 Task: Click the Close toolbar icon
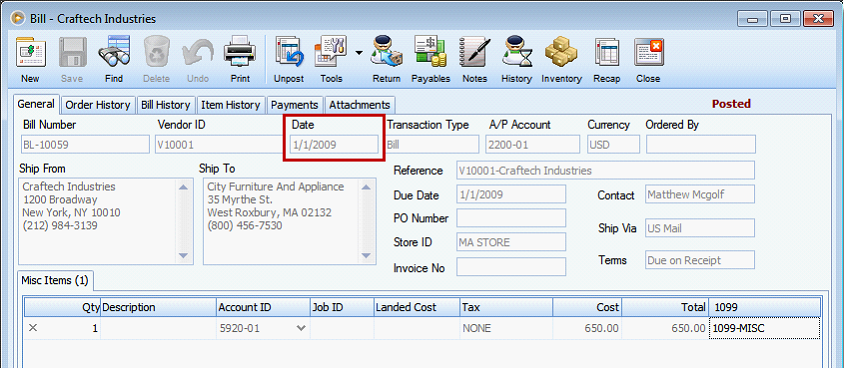(648, 54)
